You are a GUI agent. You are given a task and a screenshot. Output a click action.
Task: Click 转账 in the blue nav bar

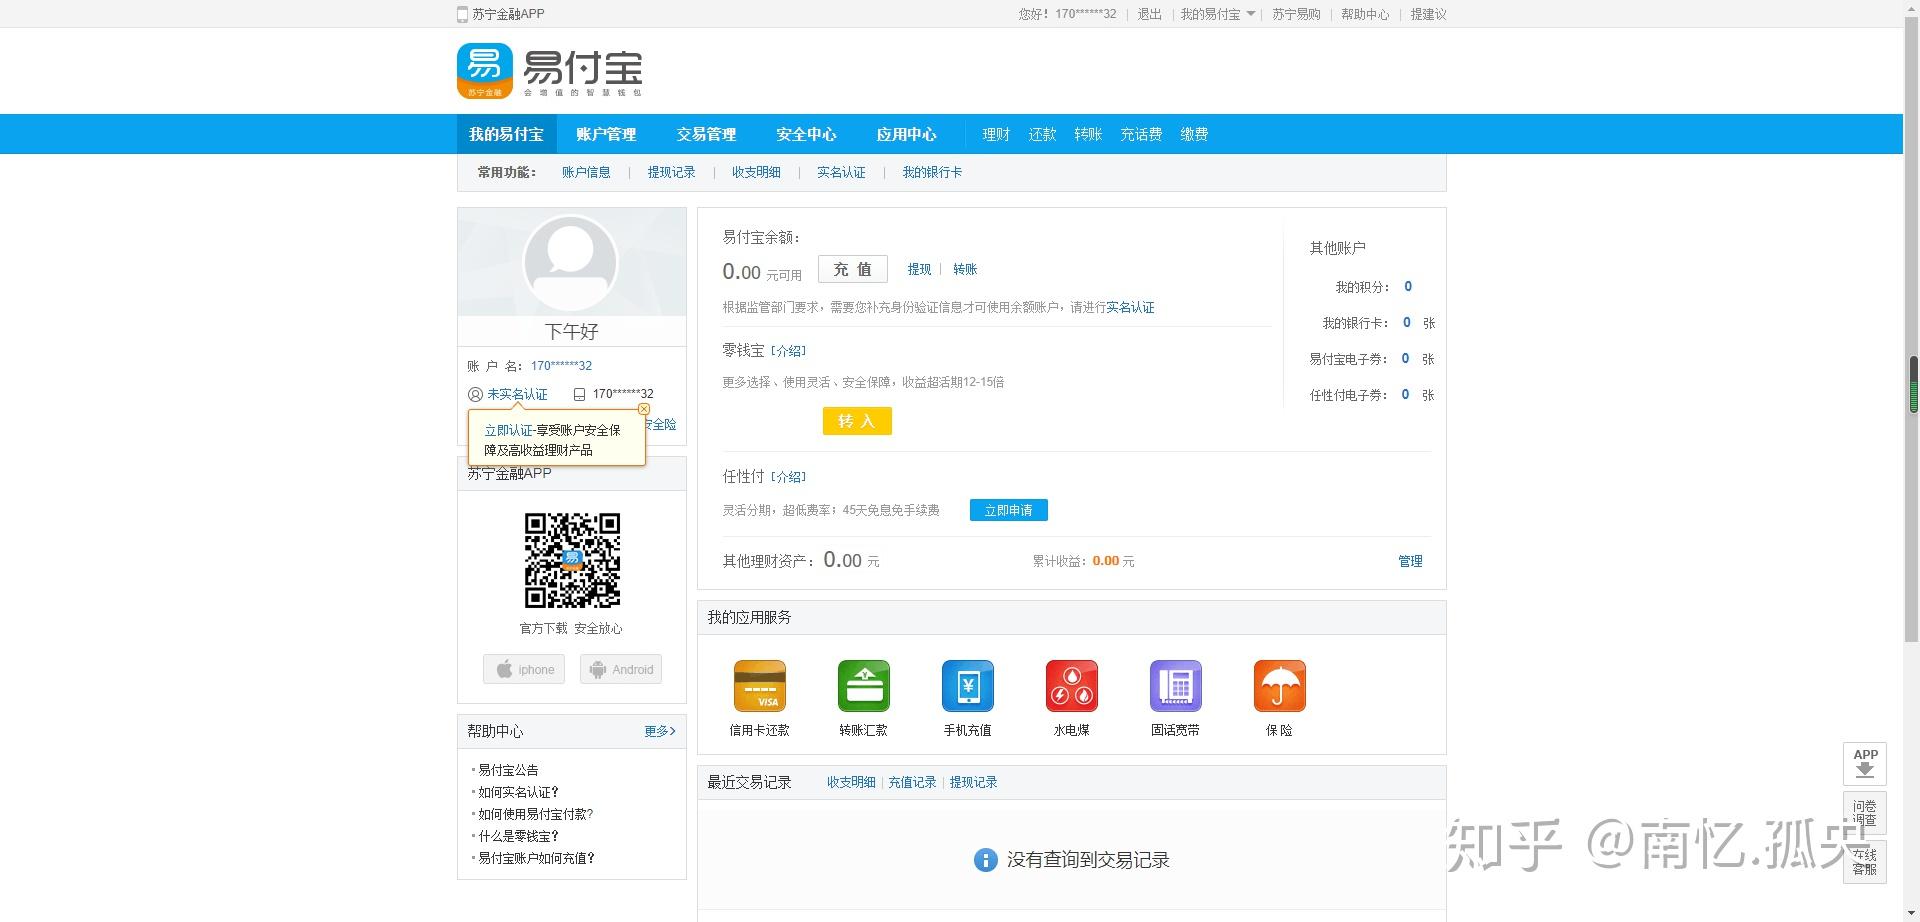1088,134
